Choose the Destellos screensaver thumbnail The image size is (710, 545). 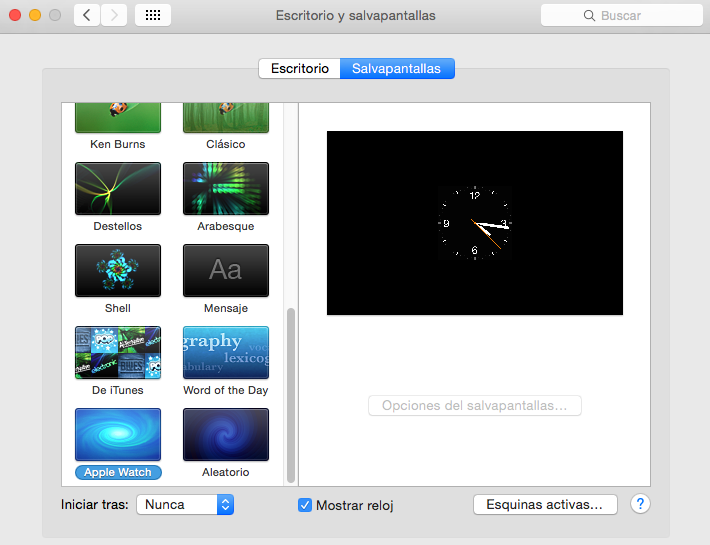(x=118, y=188)
